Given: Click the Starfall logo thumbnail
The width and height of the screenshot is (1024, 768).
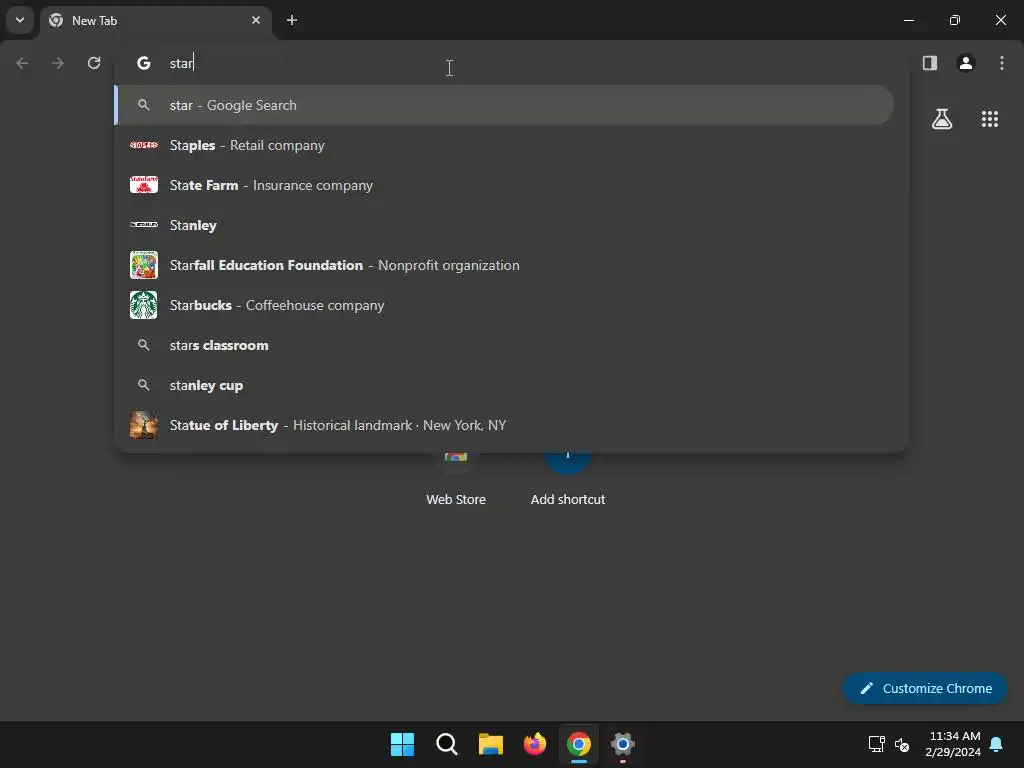Looking at the screenshot, I should pos(144,265).
